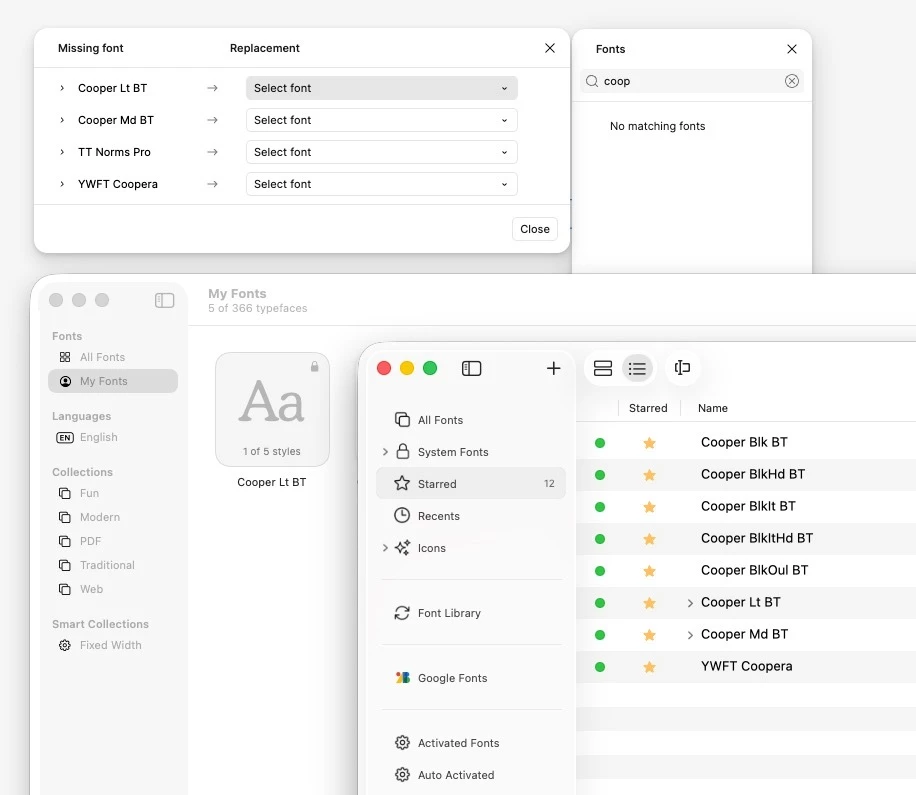This screenshot has width=916, height=795.
Task: Expand the Icons group chevron
Action: (x=385, y=548)
